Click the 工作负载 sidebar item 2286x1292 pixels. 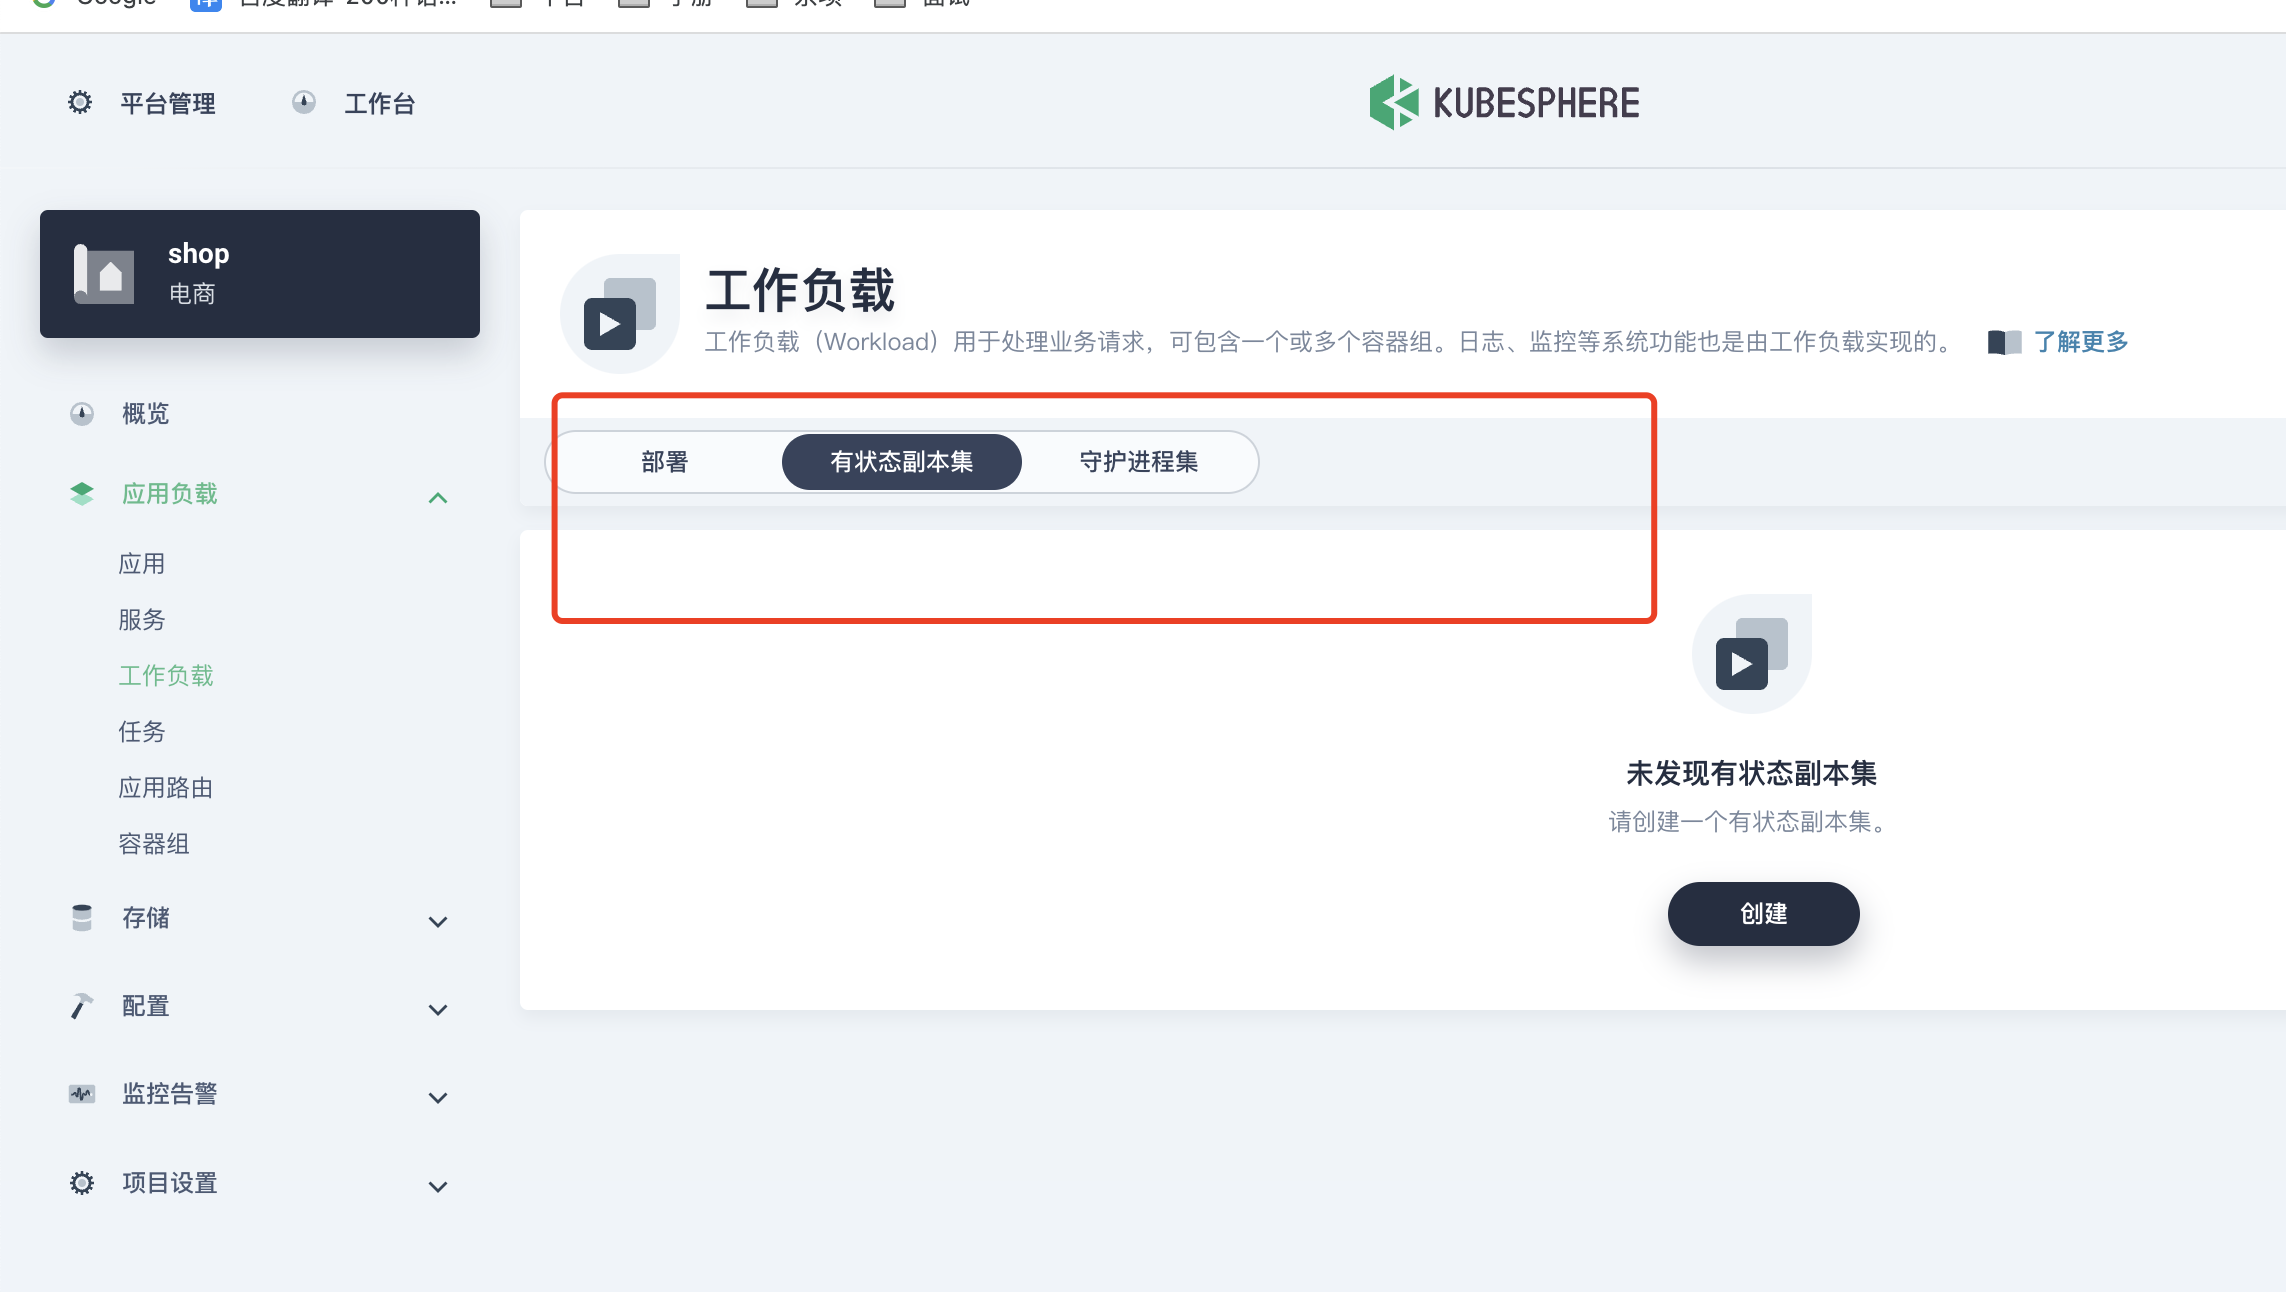coord(165,675)
